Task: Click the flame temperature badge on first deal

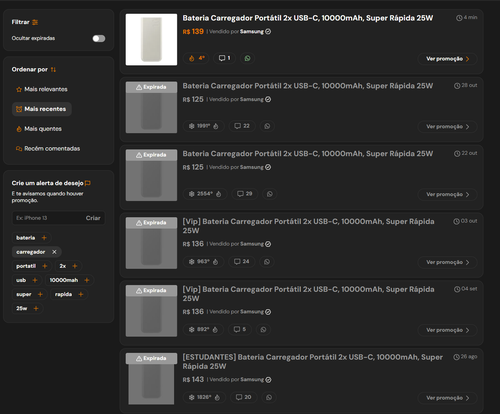Action: tap(196, 58)
